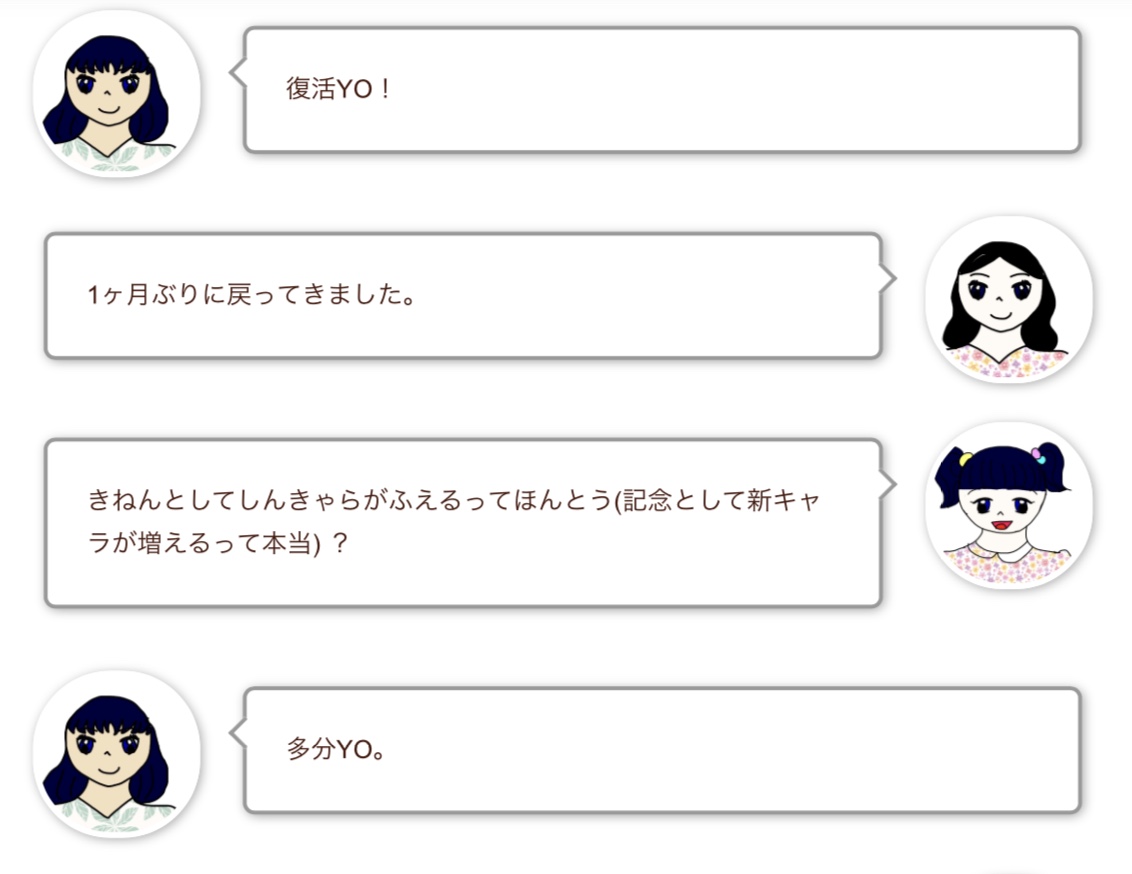Click the pointer tail of the きねんとして bubble
1132x874 pixels.
coord(888,484)
